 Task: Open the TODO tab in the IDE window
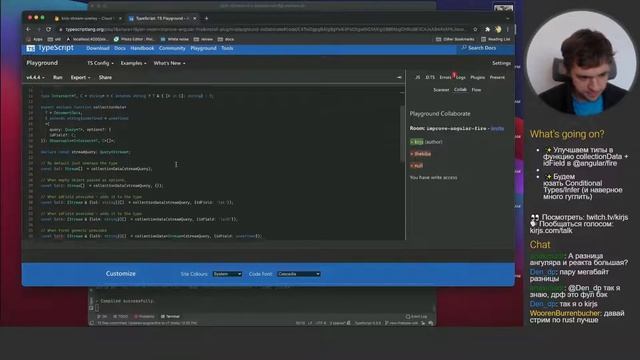click(120, 316)
